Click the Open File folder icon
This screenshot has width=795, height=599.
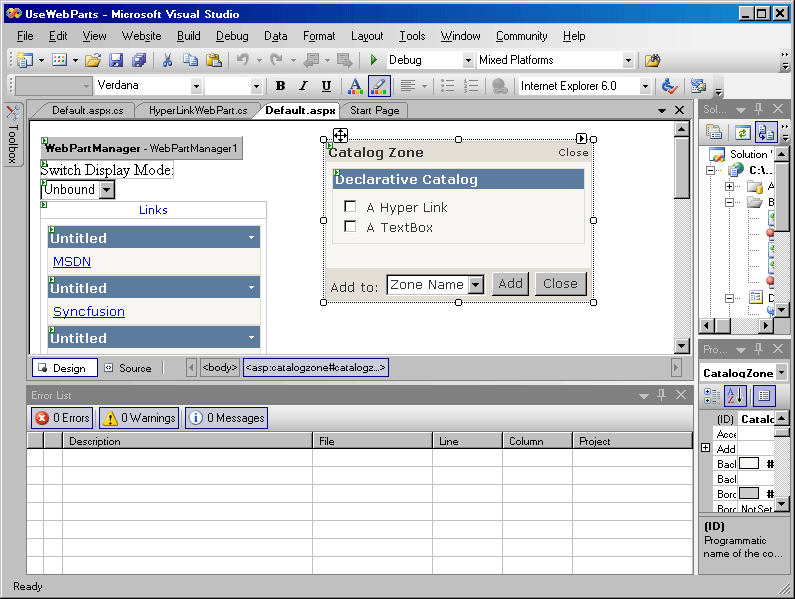coord(93,60)
